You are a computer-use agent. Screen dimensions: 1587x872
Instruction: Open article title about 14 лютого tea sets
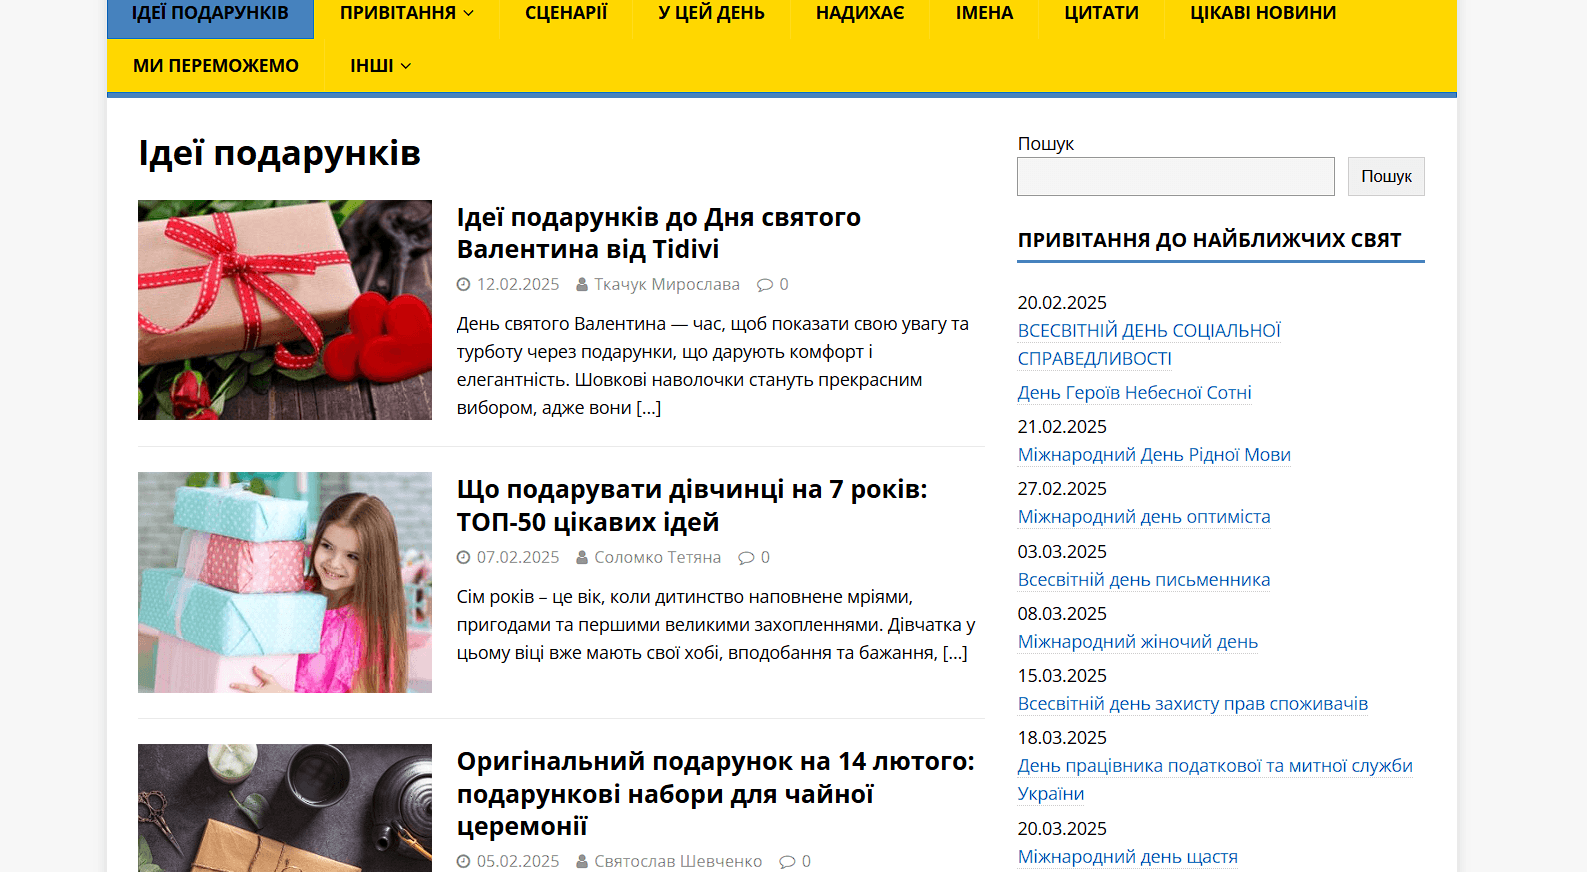(x=715, y=794)
